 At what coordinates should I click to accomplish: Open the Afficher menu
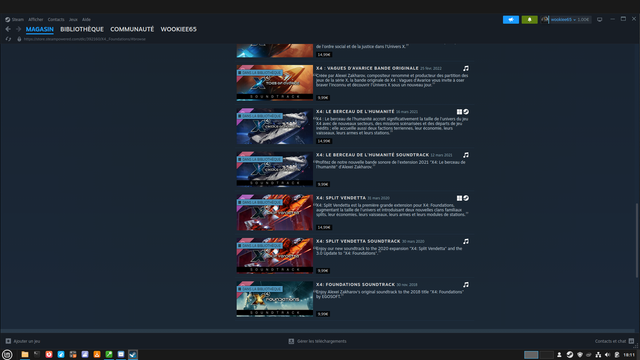[36, 20]
